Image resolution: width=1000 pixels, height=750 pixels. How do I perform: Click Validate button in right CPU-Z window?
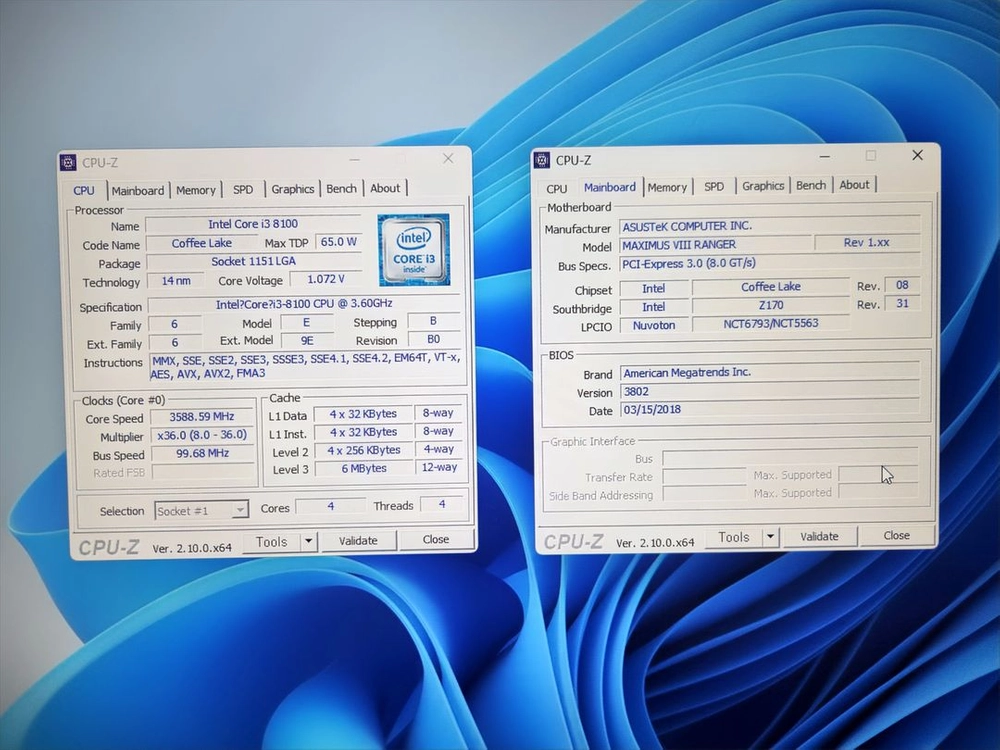pos(820,536)
